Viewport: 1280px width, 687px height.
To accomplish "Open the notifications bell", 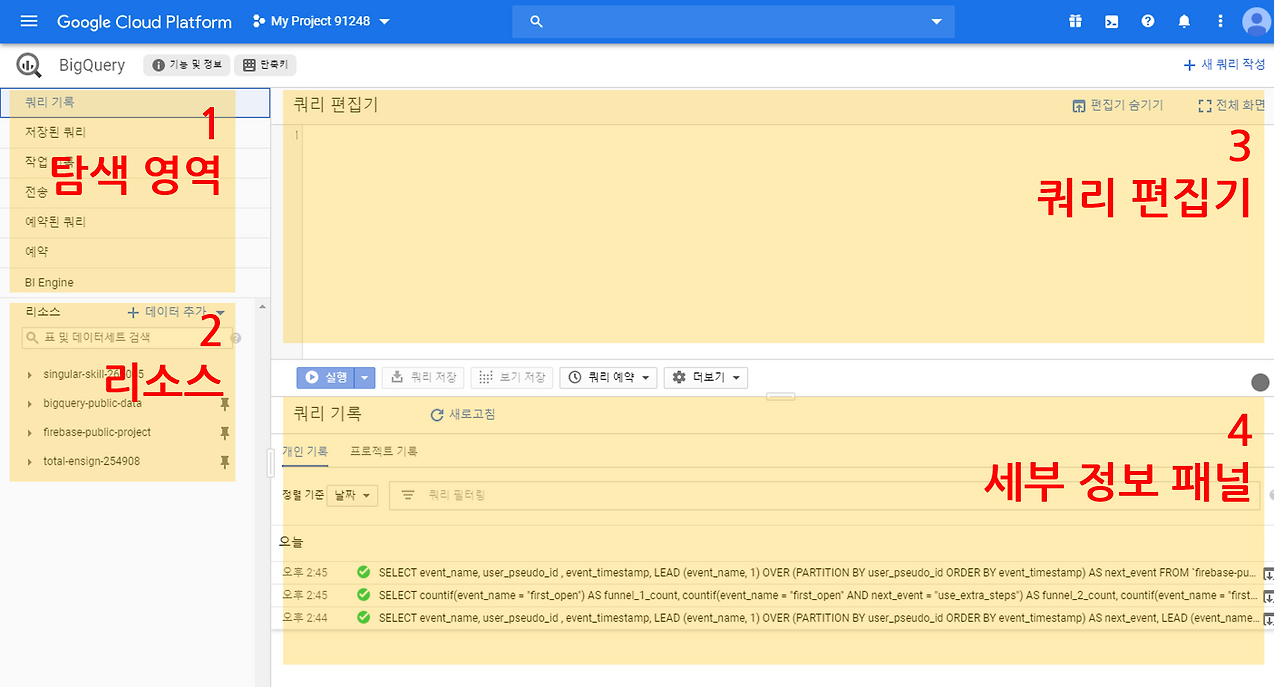I will (x=1184, y=21).
